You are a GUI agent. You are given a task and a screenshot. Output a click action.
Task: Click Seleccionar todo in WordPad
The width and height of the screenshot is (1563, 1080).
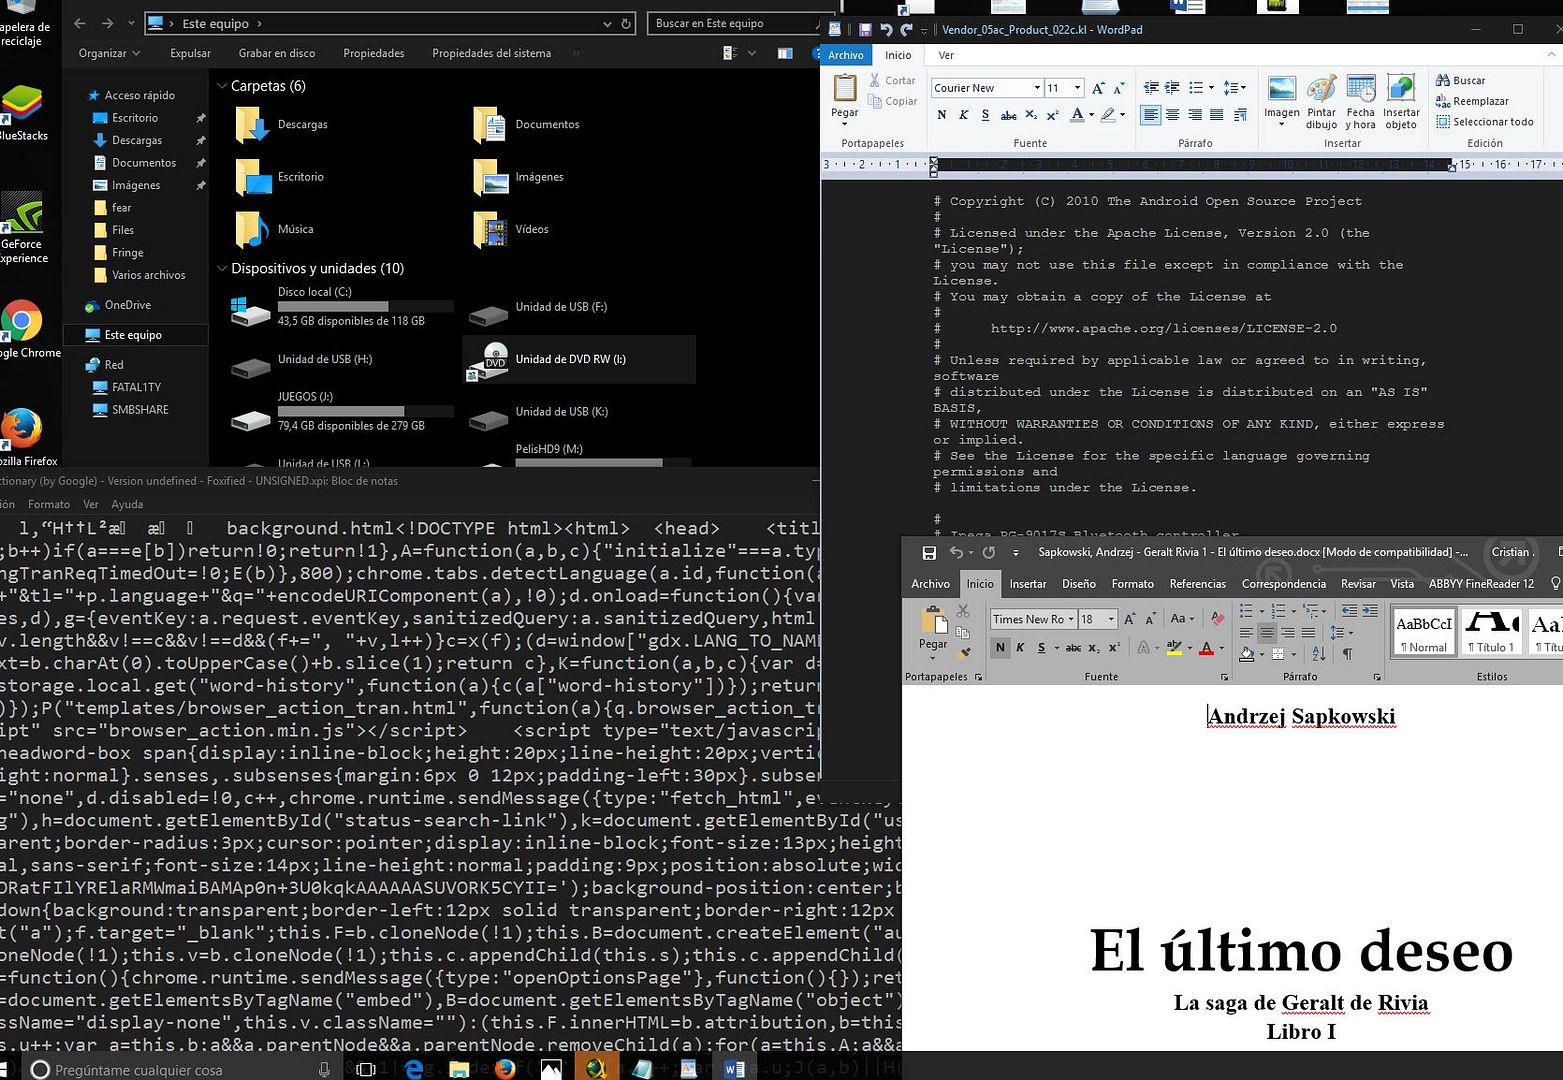pyautogui.click(x=1484, y=122)
